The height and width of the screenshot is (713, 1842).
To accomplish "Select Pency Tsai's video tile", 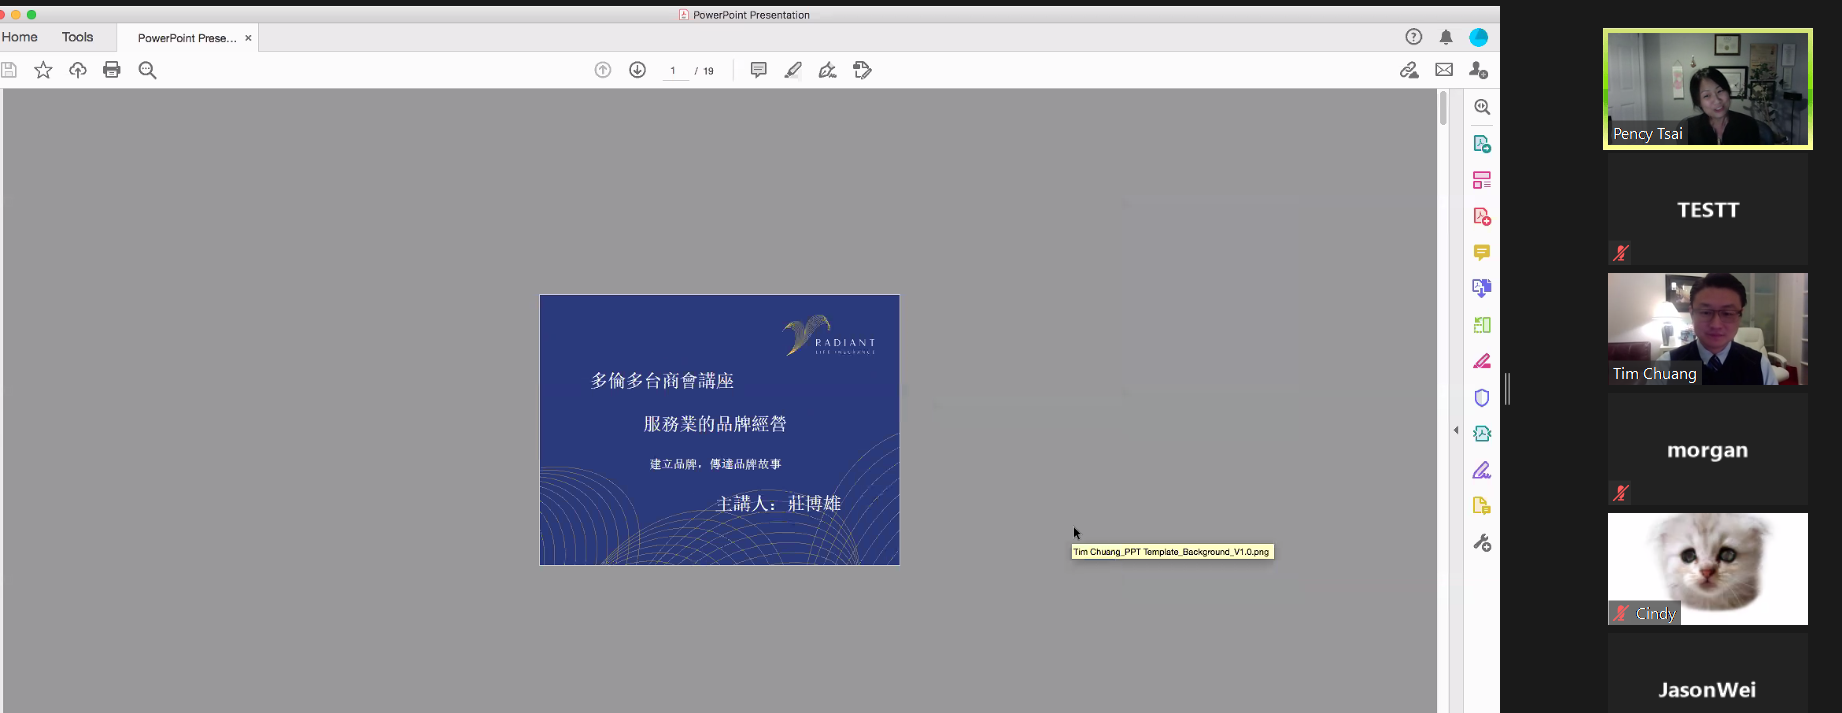I will [x=1708, y=89].
